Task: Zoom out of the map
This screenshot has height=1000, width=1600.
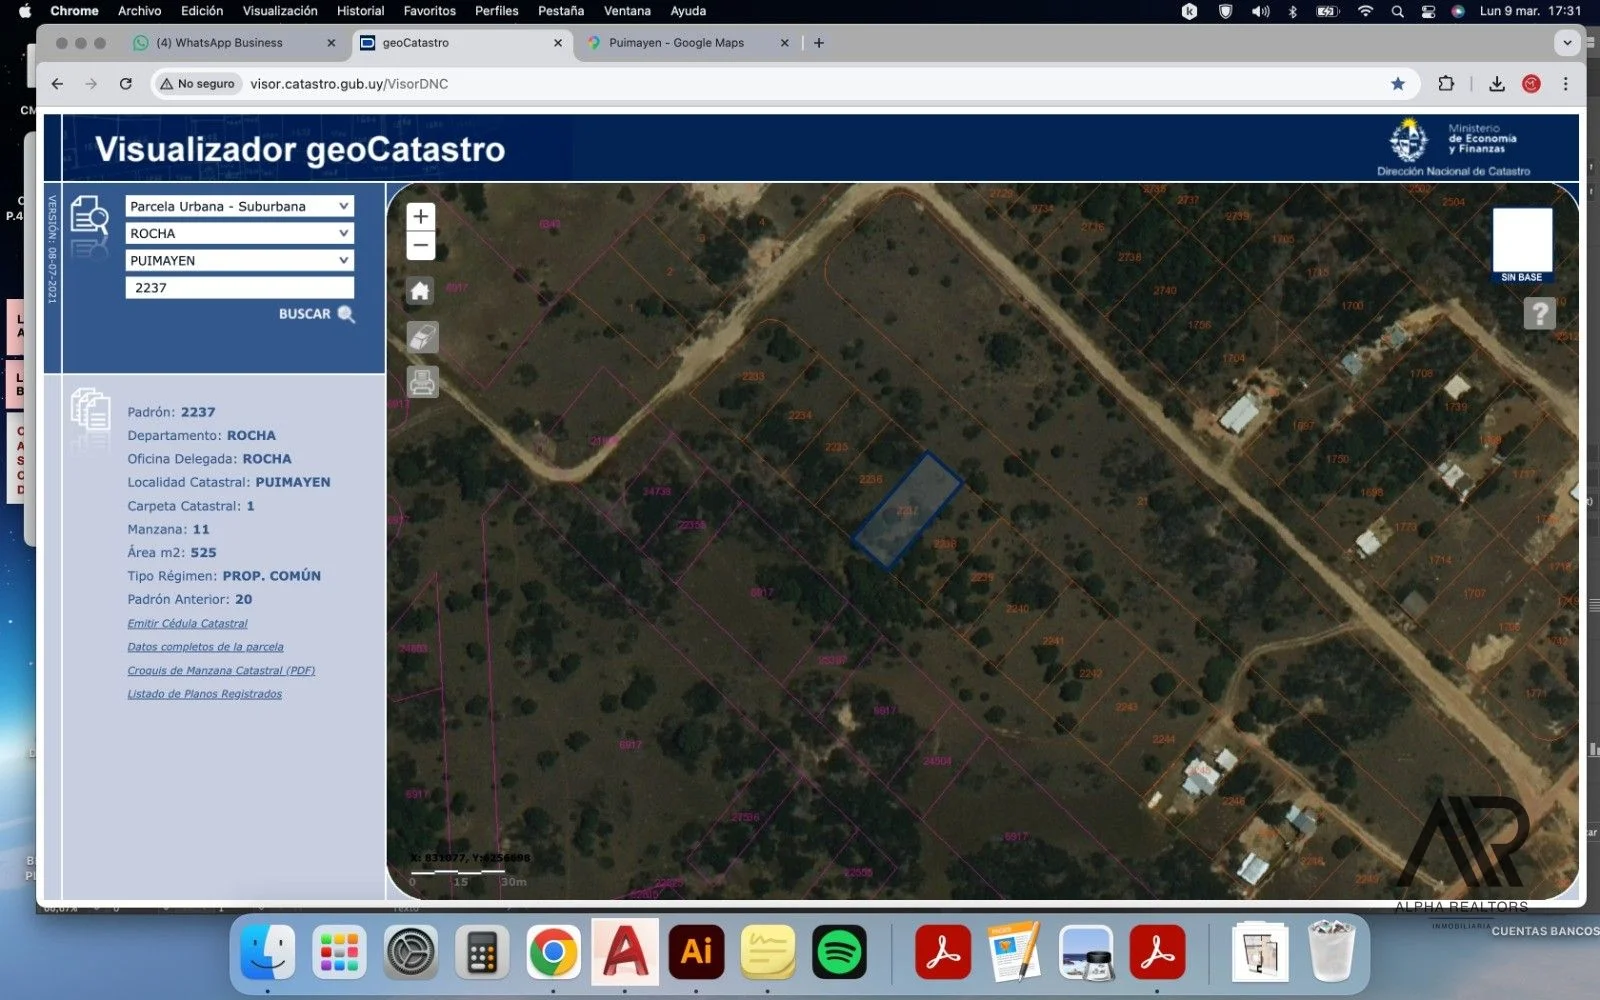Action: (x=421, y=246)
